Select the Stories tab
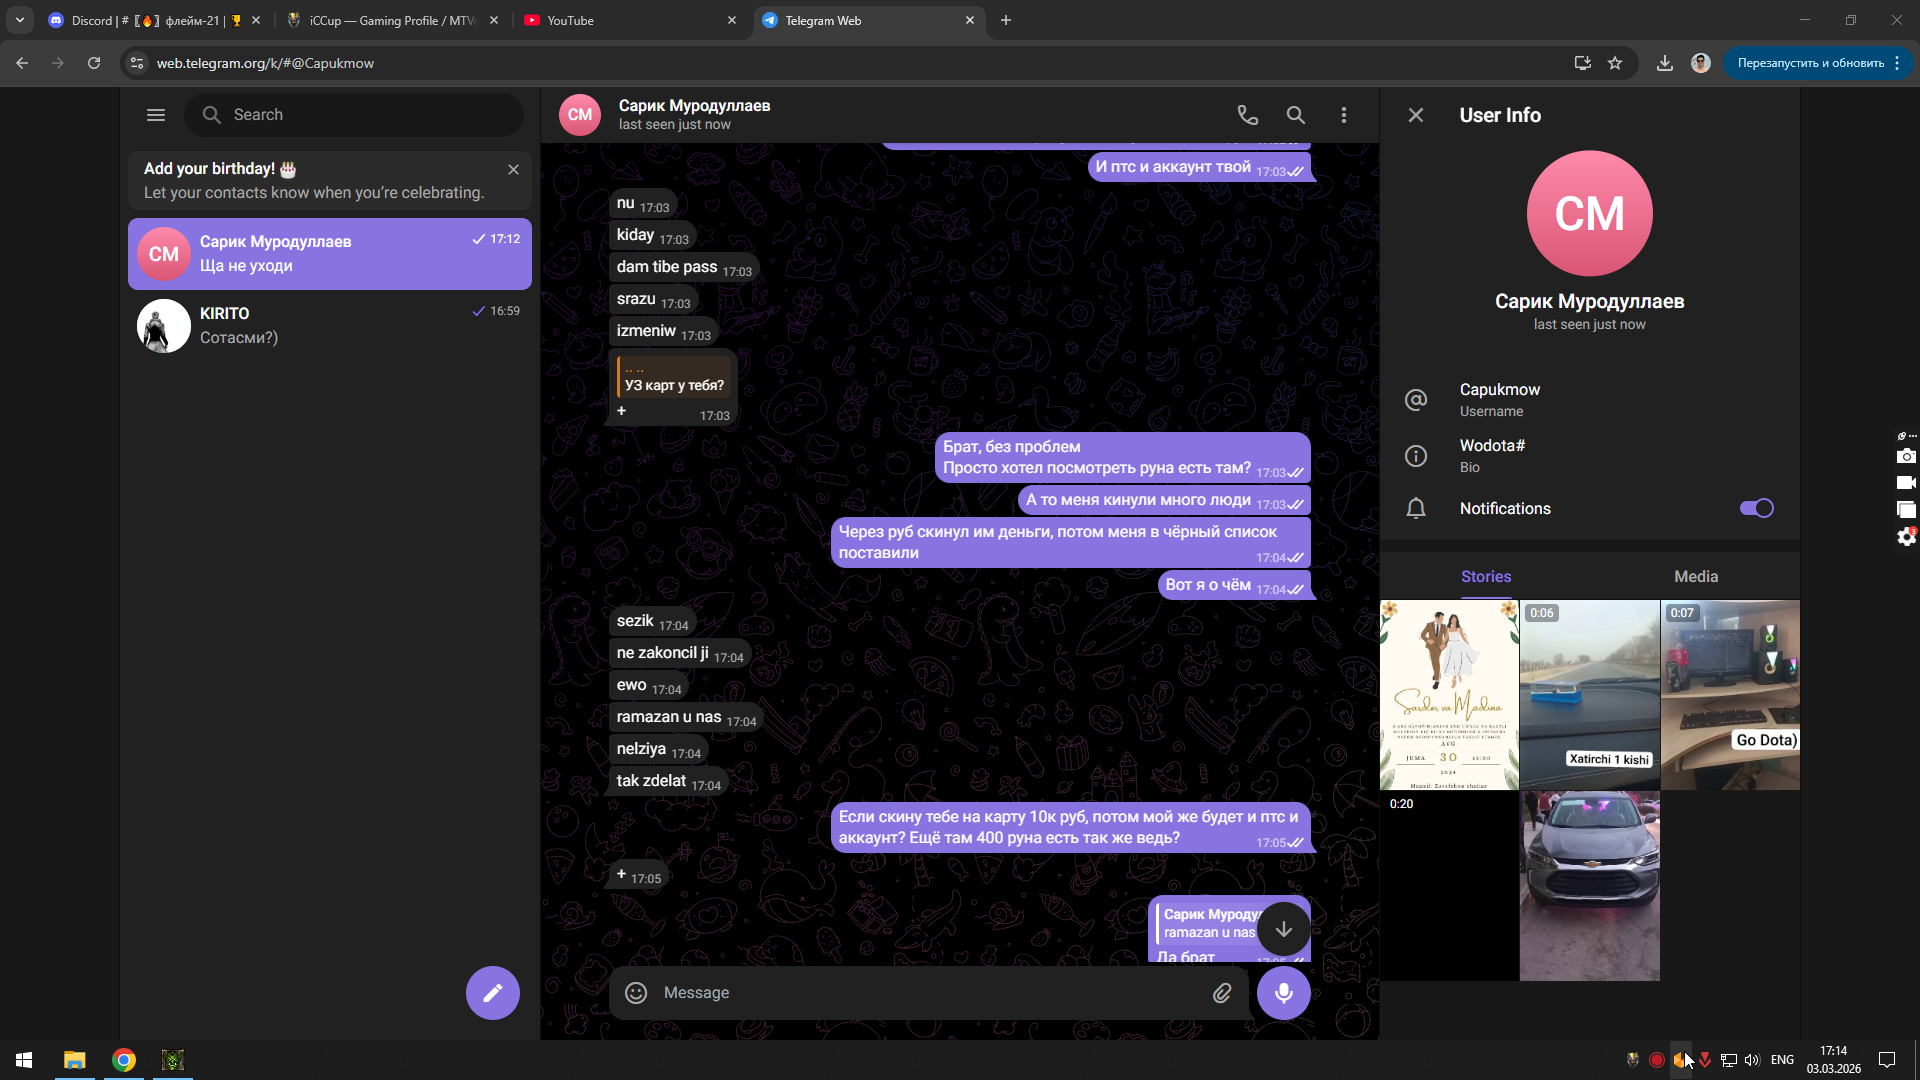 [1485, 576]
